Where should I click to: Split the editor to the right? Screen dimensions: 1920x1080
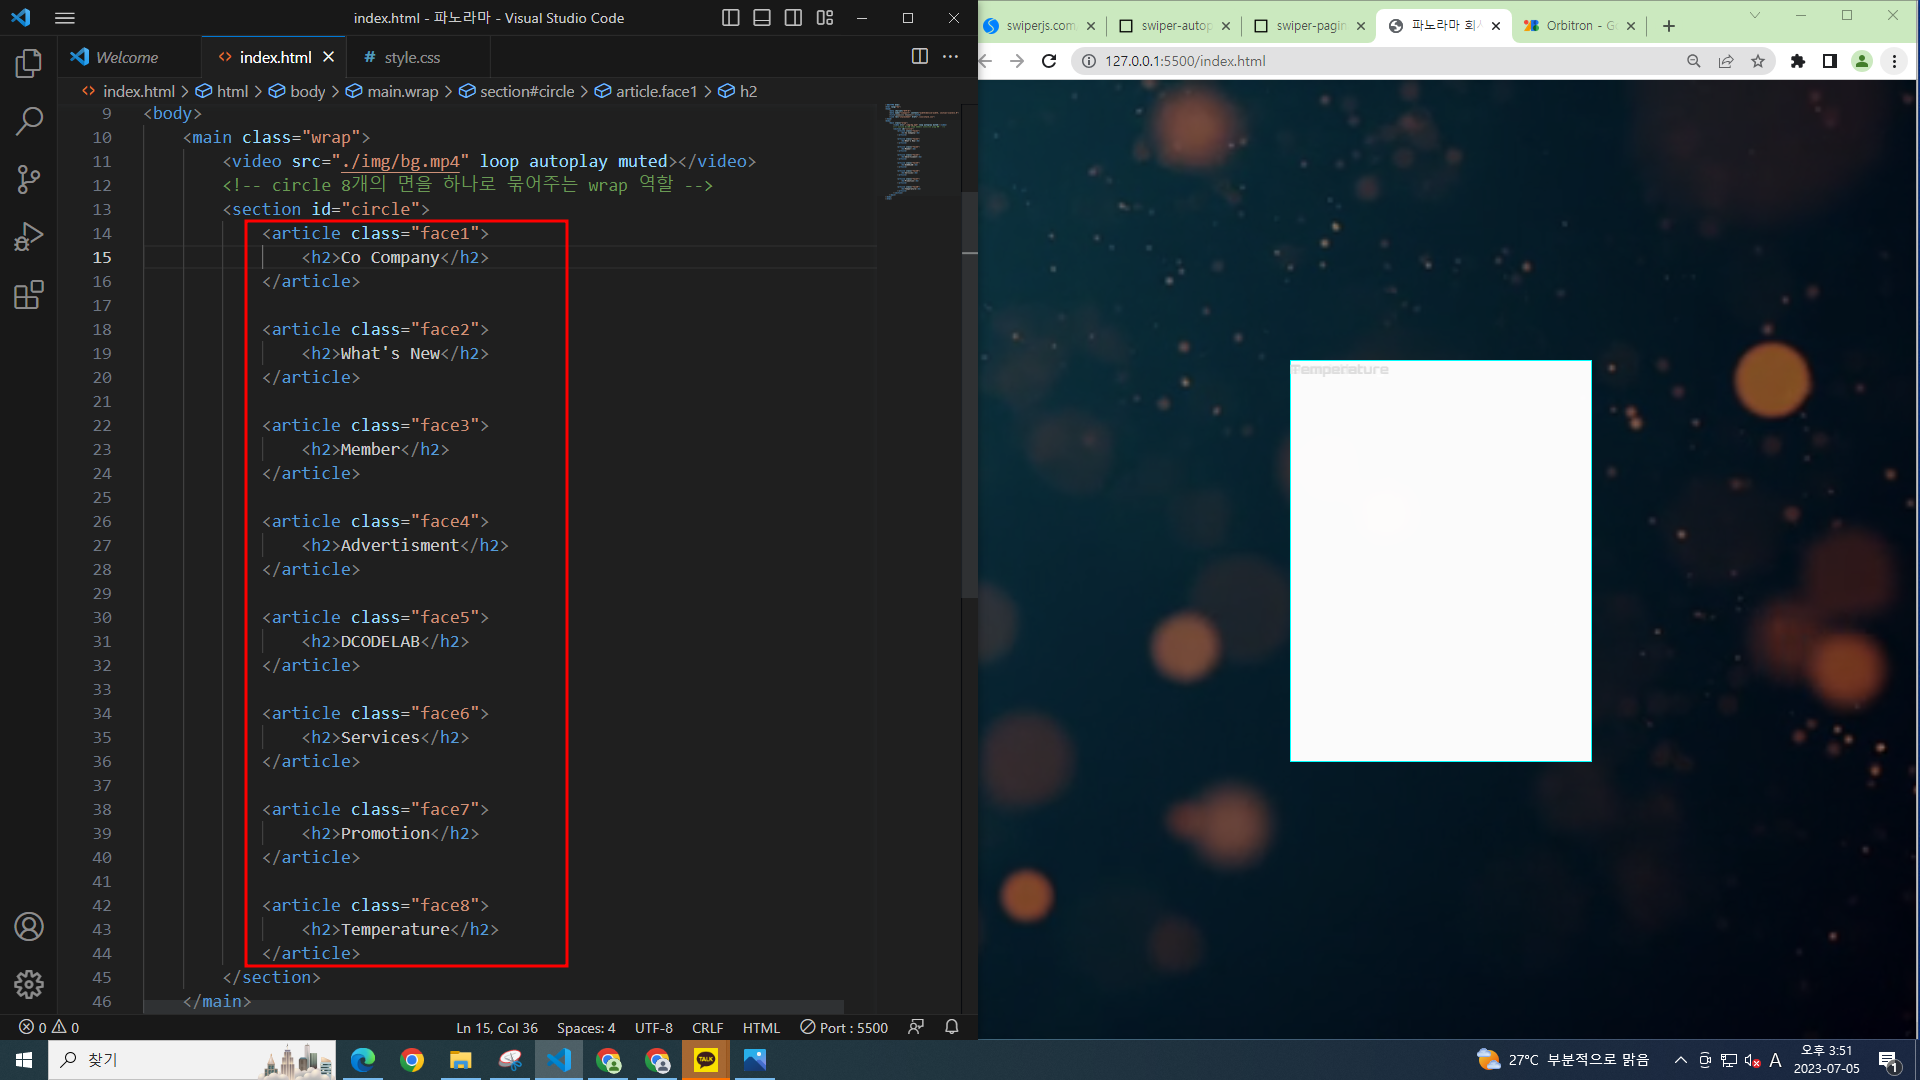[x=919, y=57]
